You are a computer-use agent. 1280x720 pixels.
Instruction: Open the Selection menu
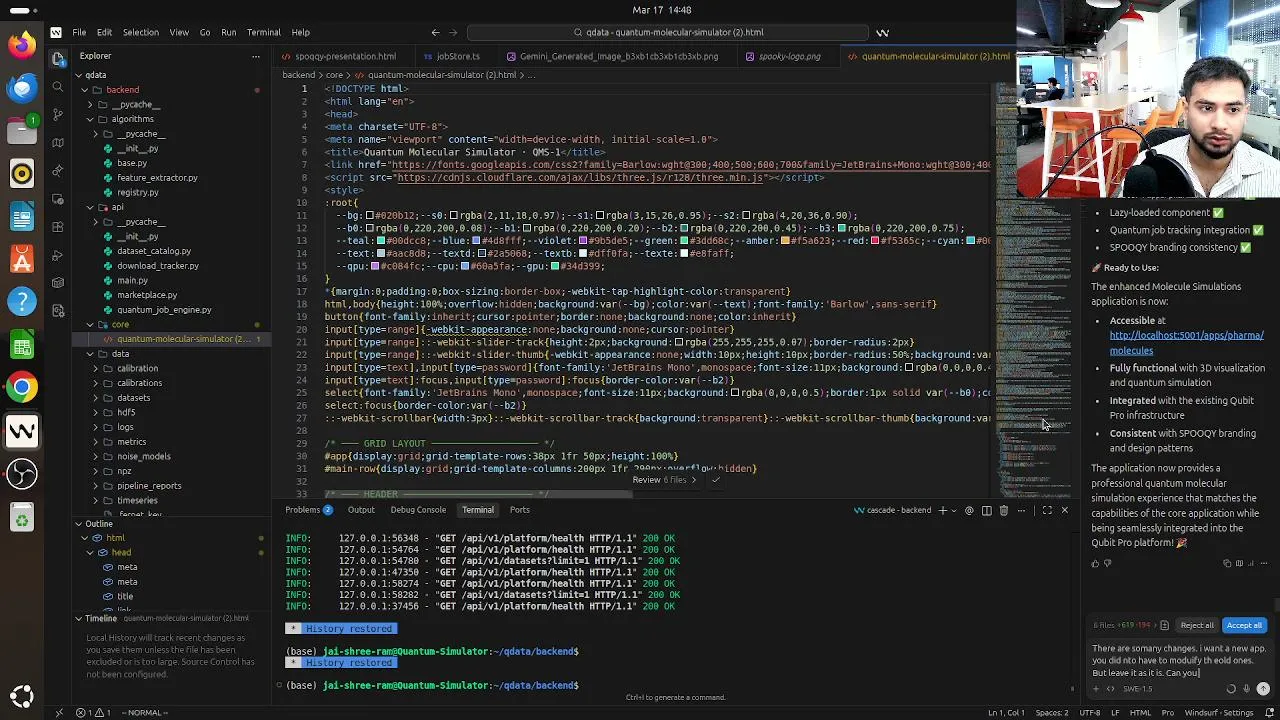140,32
